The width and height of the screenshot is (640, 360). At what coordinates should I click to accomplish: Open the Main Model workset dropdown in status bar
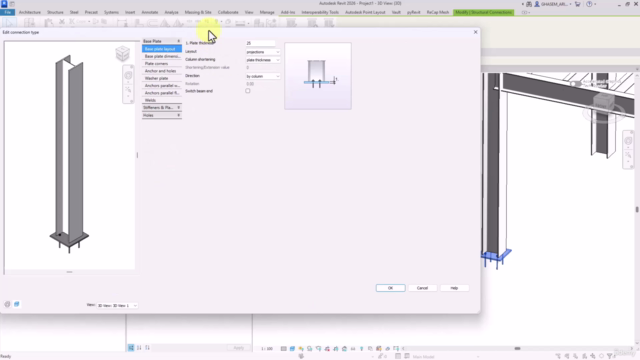tap(445, 357)
